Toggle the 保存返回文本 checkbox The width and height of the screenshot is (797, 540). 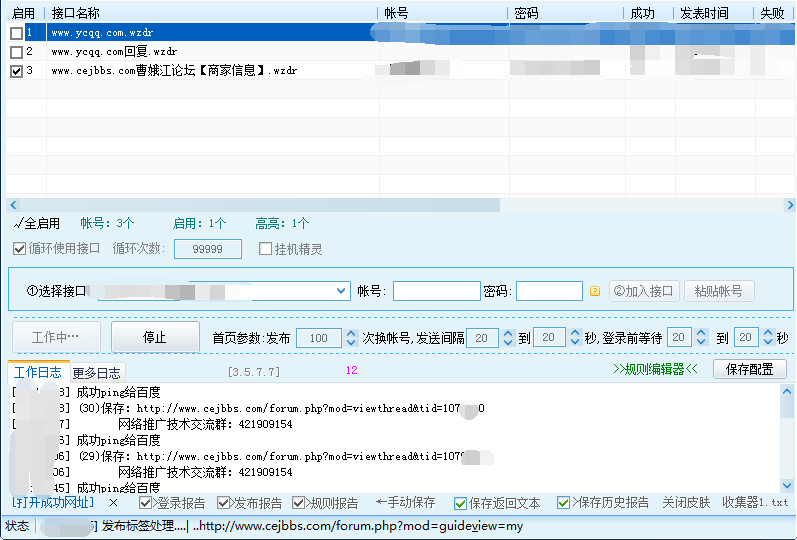click(460, 503)
